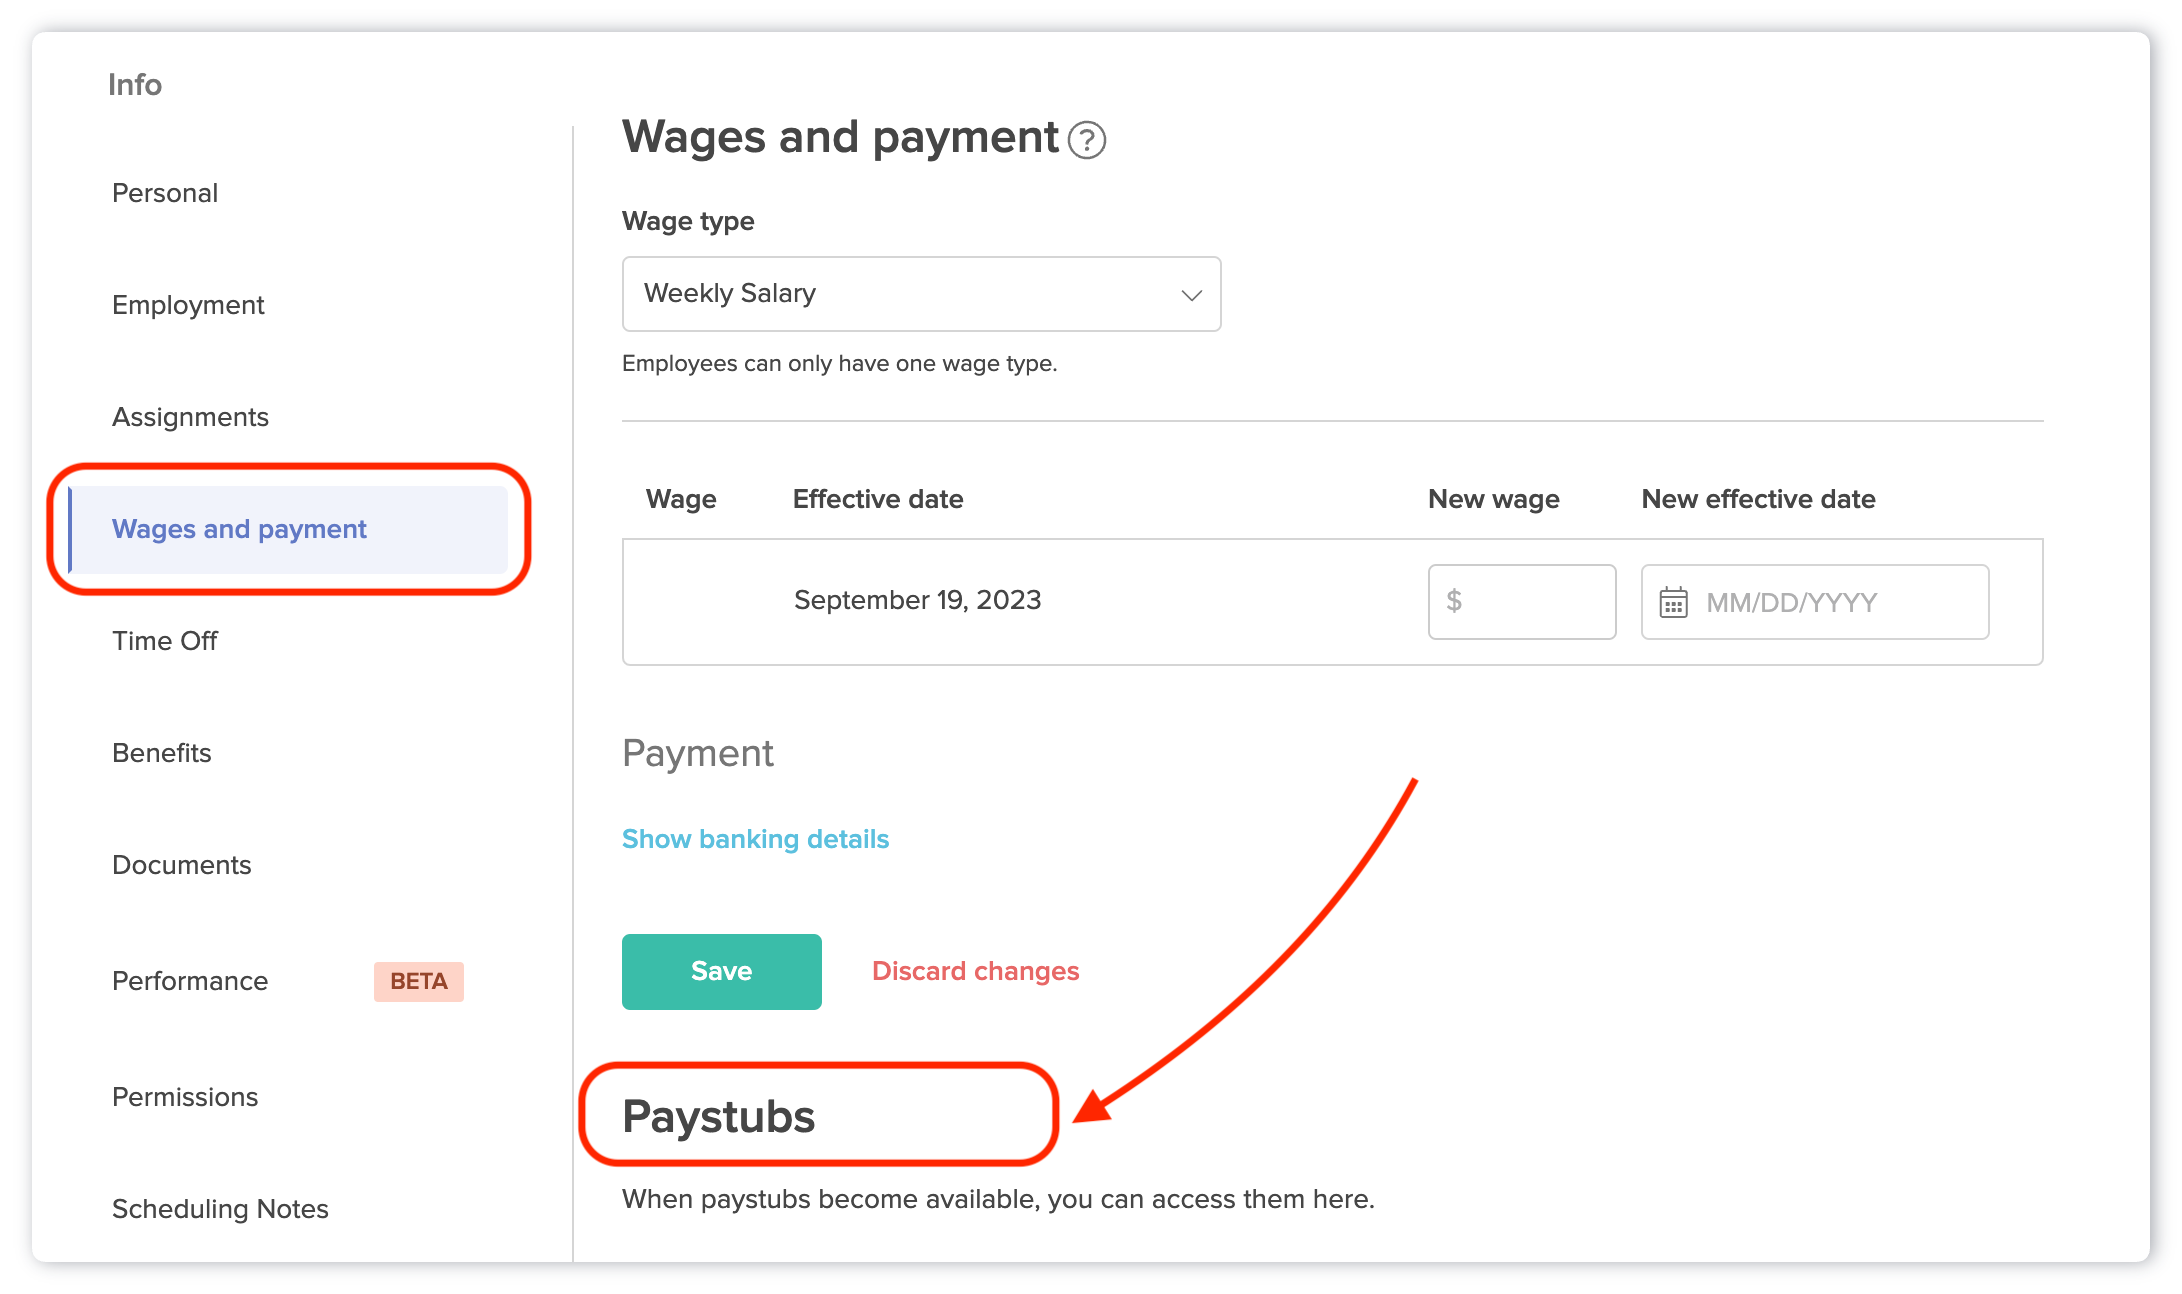Click the Save button
Viewport: 2182px width, 1294px height.
point(721,971)
